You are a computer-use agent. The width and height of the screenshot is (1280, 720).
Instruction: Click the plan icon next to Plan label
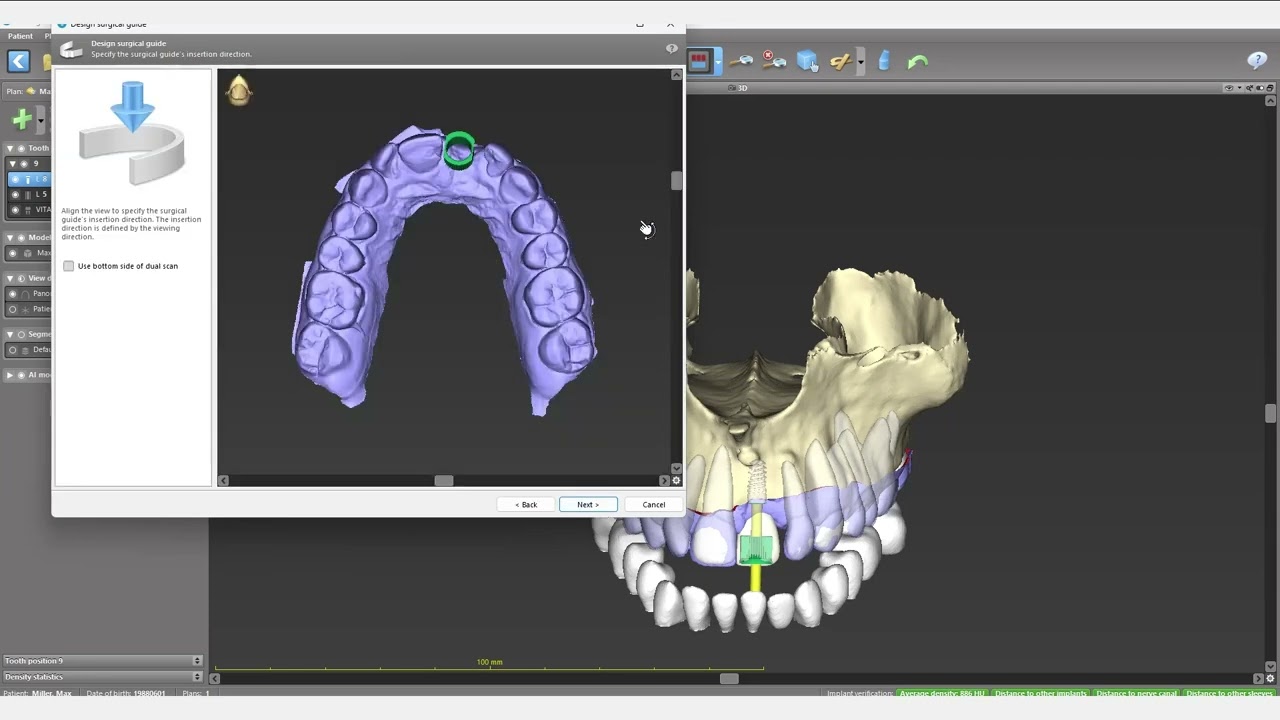pos(31,91)
